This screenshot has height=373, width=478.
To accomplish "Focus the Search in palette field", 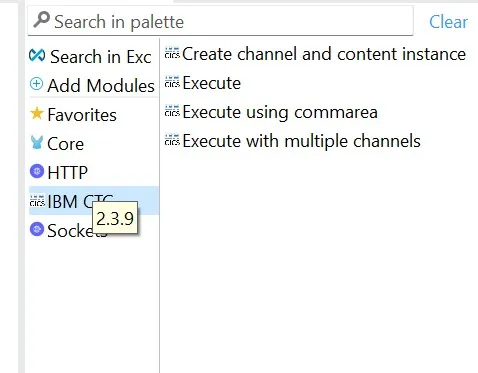I will pos(220,21).
